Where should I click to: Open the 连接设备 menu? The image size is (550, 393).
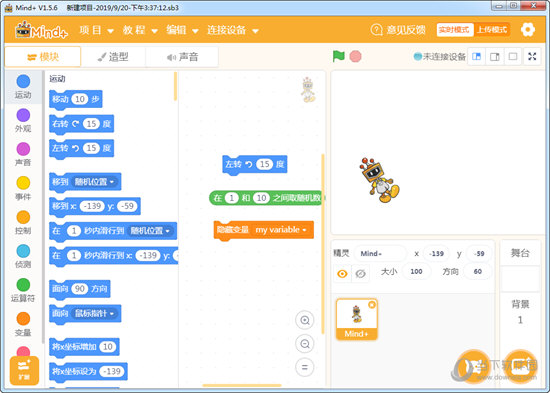tap(233, 30)
